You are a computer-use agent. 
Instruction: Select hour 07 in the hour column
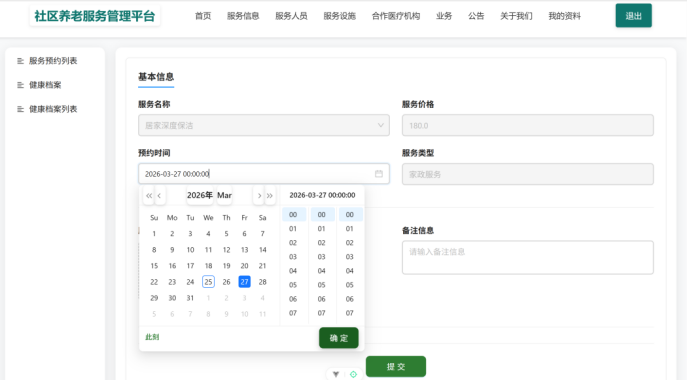click(x=293, y=313)
